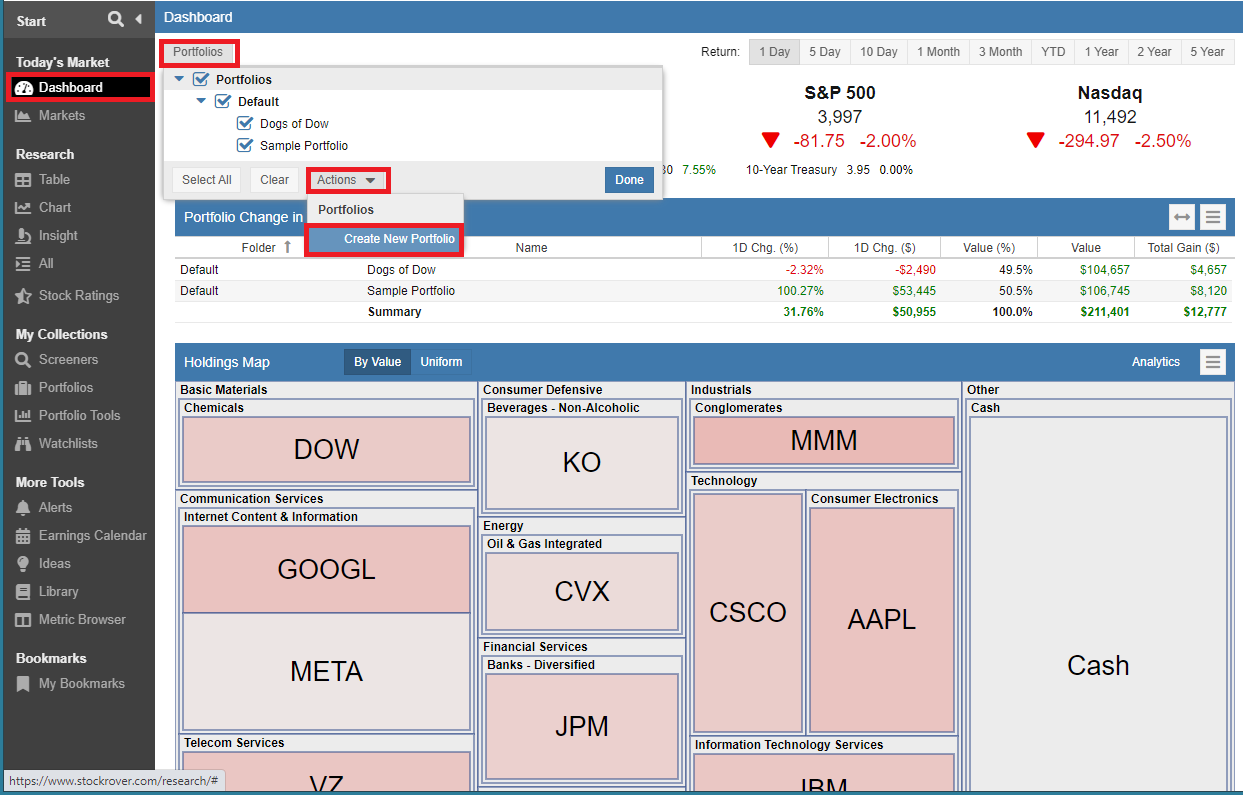Choose Create New Portfolio menu item
This screenshot has height=795, width=1243.
pyautogui.click(x=384, y=239)
